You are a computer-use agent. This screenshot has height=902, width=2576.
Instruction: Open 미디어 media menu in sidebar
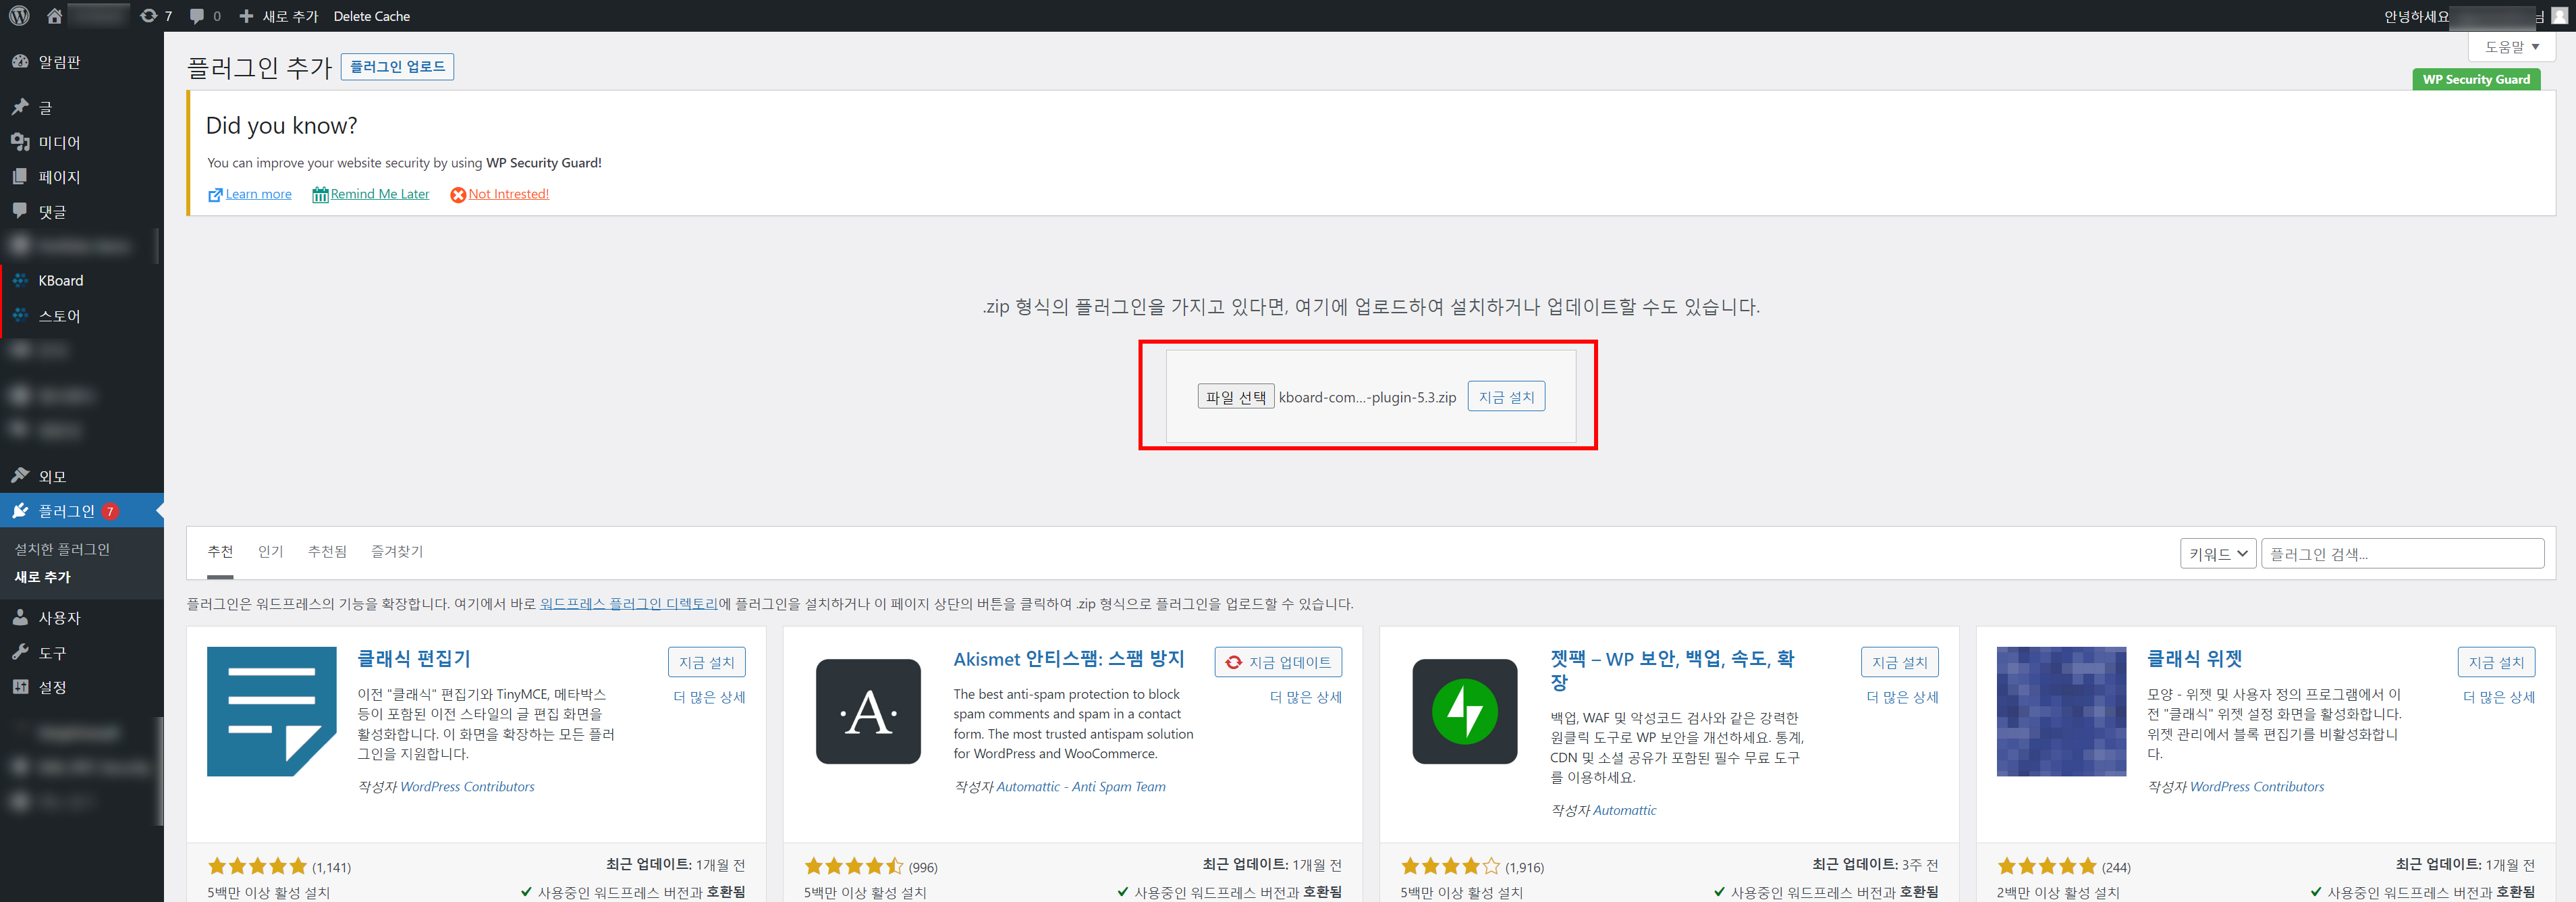tap(59, 142)
